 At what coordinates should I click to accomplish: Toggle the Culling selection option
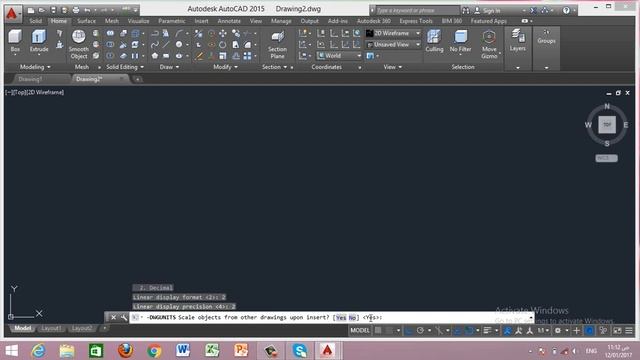(434, 41)
